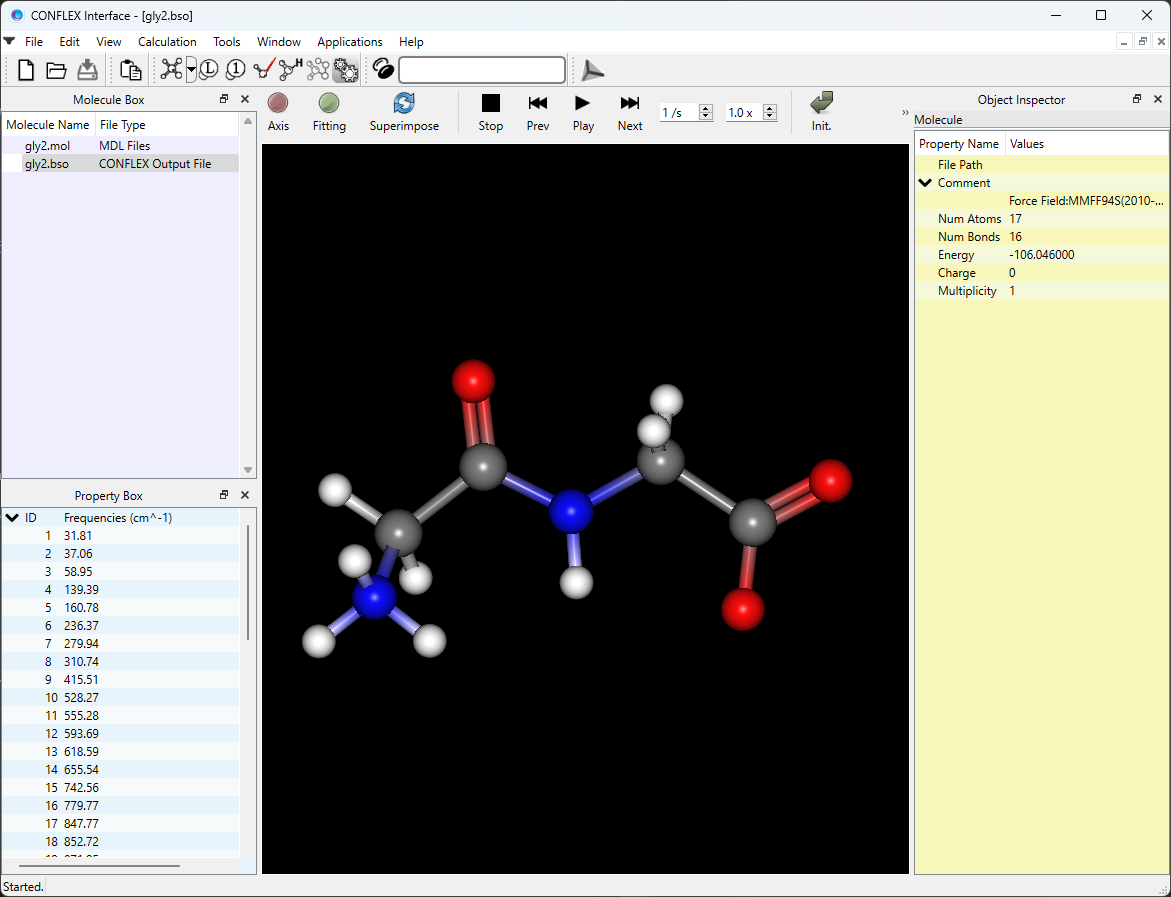Click the bond measurement toolbar icon
The image size is (1171, 897).
point(263,70)
